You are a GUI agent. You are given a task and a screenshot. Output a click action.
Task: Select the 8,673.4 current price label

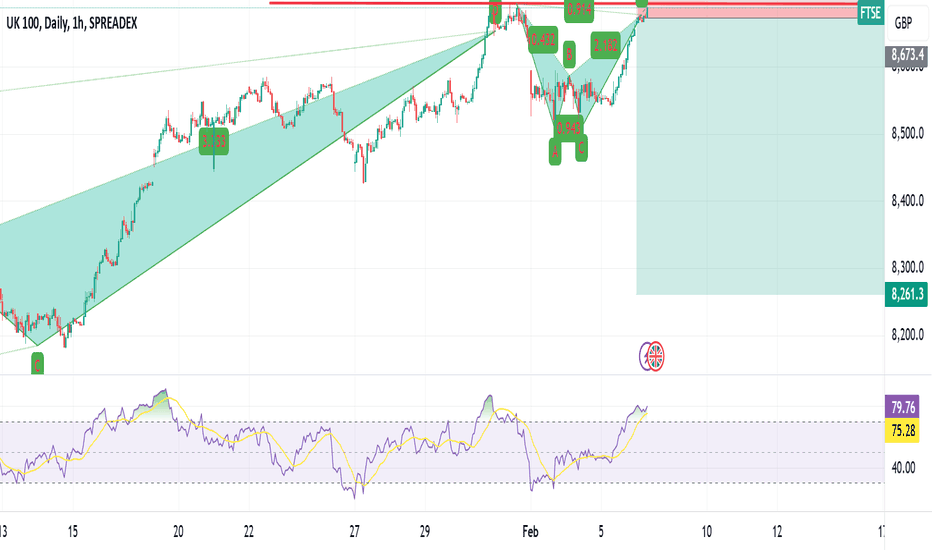coord(907,55)
